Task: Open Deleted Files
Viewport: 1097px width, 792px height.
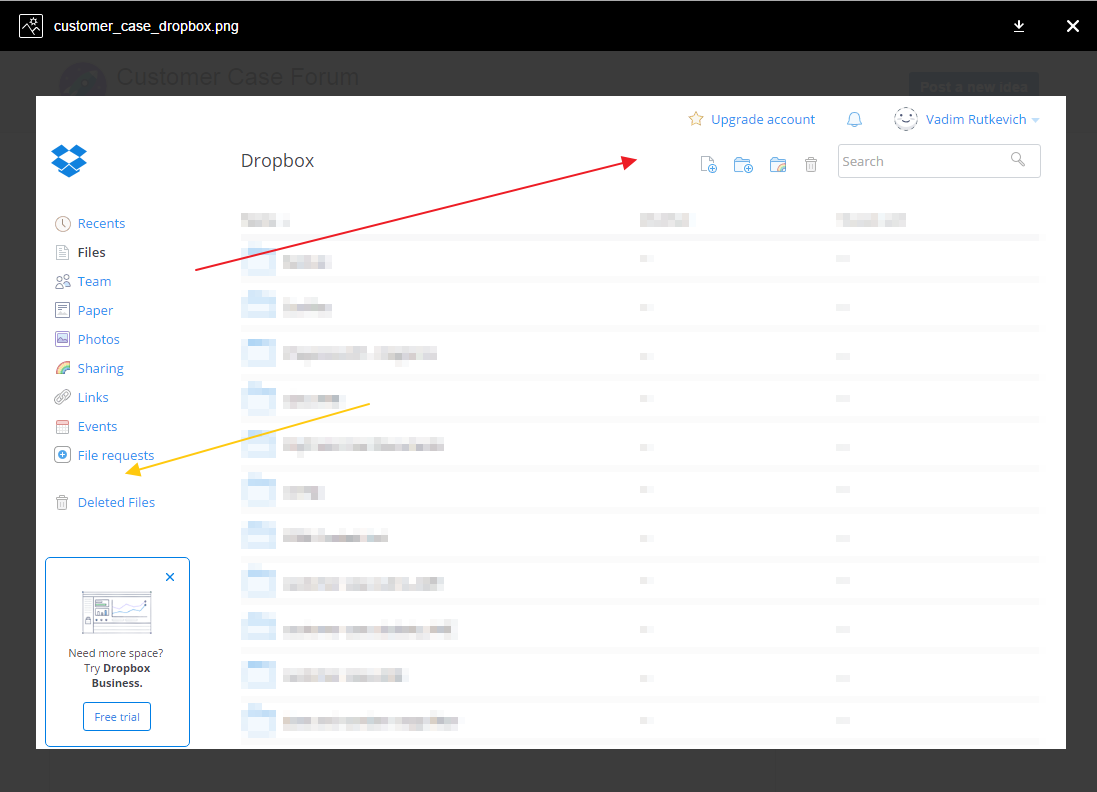Action: (116, 502)
